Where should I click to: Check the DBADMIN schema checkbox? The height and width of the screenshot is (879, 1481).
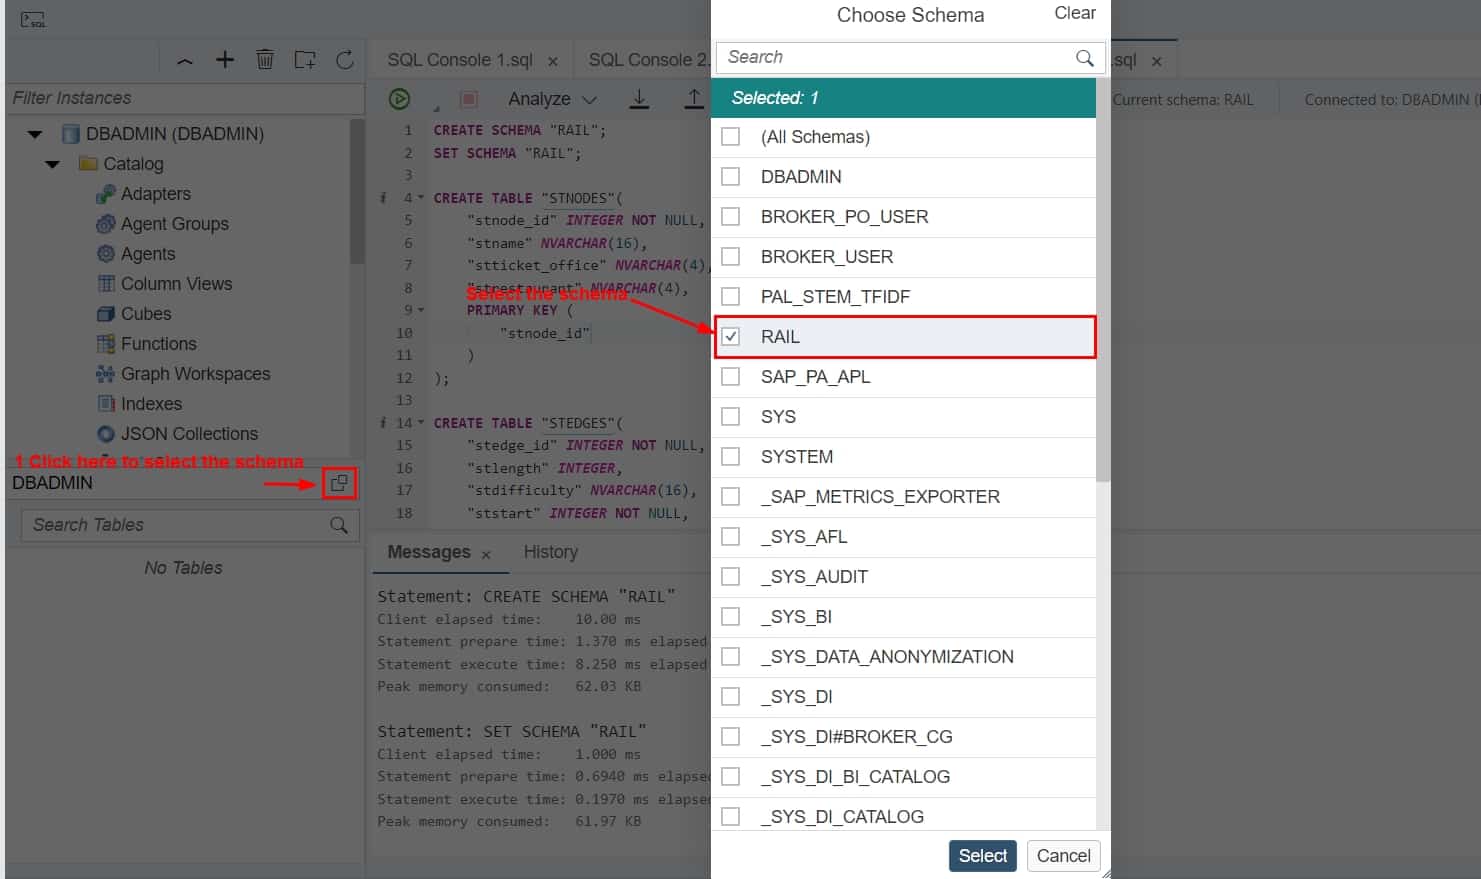click(x=730, y=177)
